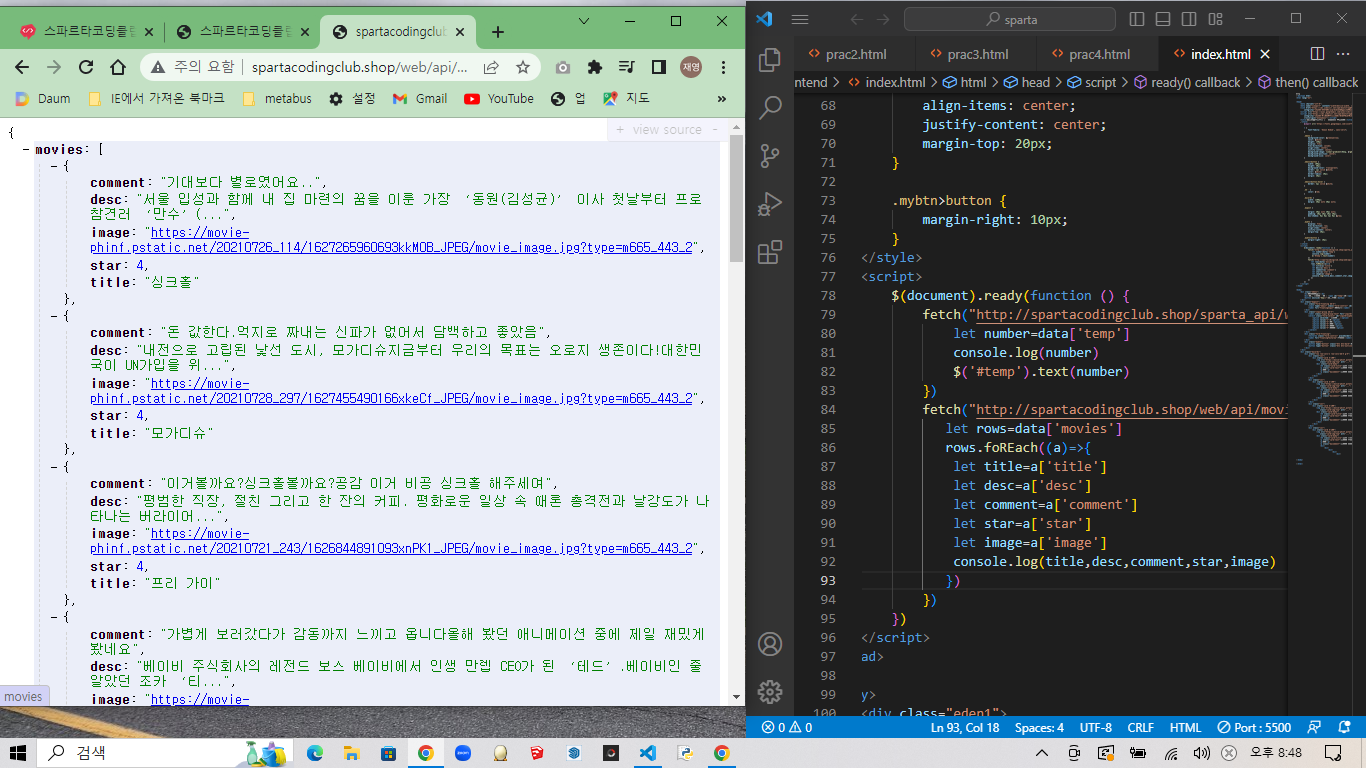Collapse the movies array

click(25, 150)
